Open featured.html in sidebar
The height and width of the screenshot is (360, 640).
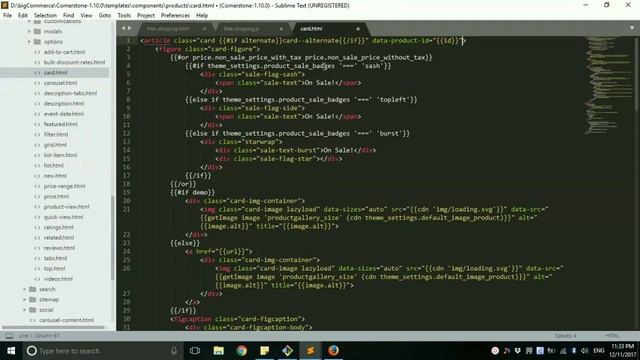(x=60, y=124)
